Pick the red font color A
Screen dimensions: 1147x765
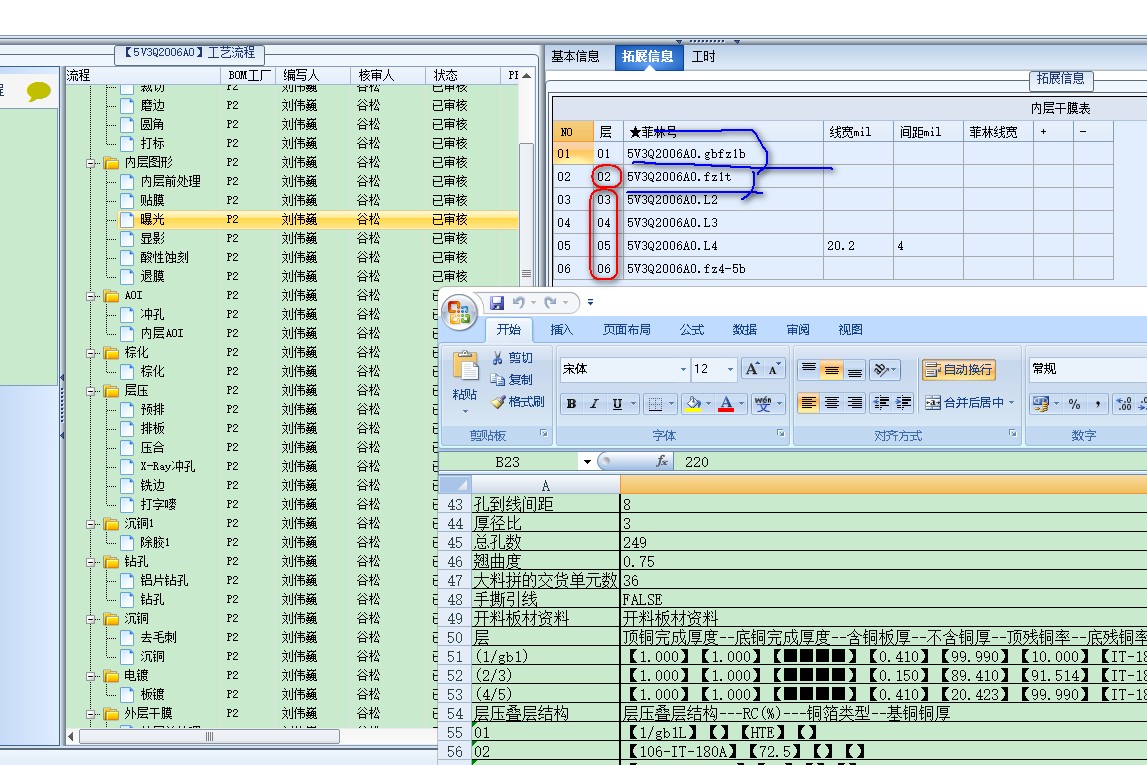[726, 404]
